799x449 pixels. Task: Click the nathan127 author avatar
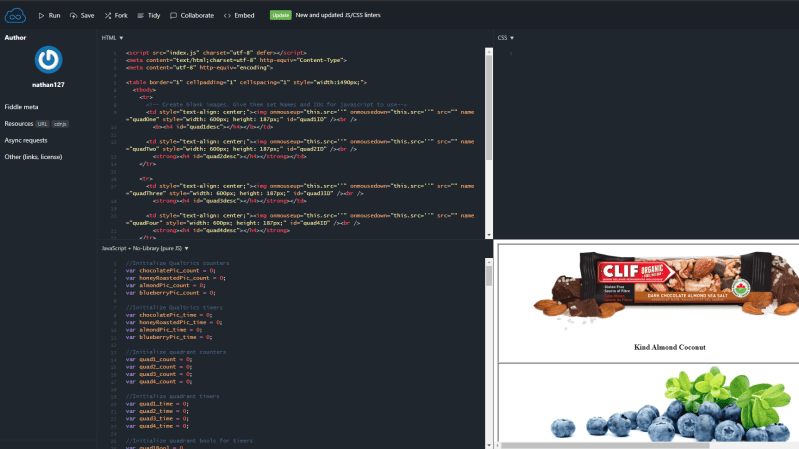(x=48, y=60)
